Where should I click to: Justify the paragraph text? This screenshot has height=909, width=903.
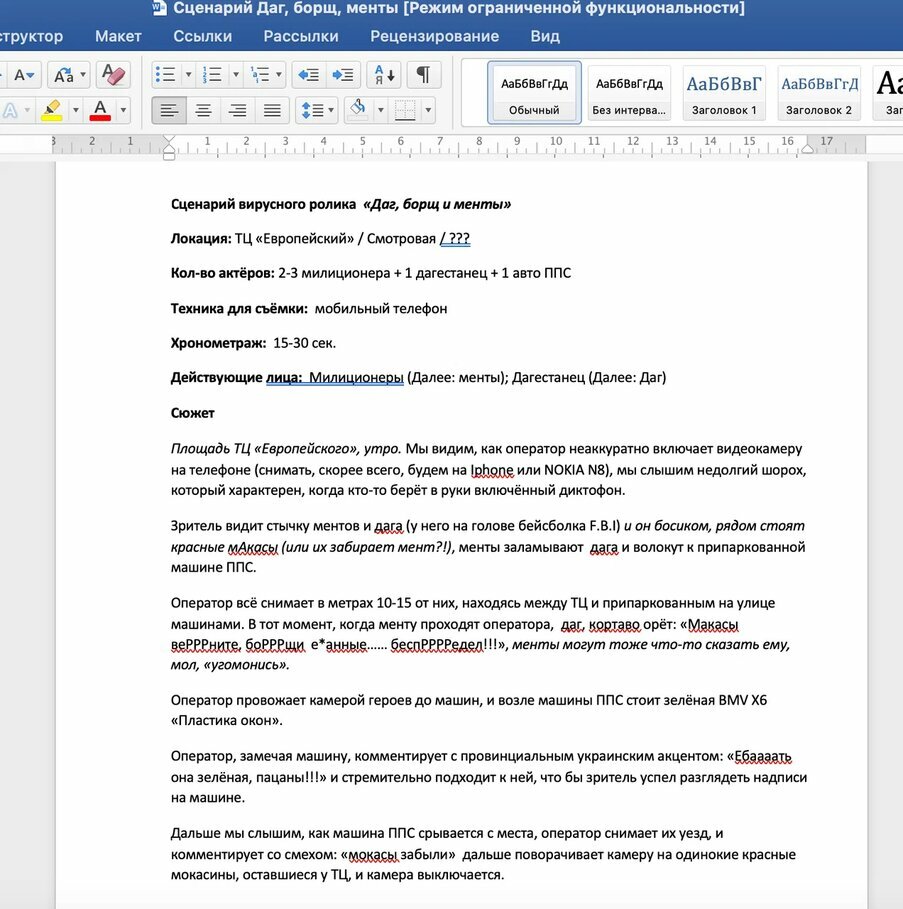pyautogui.click(x=272, y=110)
